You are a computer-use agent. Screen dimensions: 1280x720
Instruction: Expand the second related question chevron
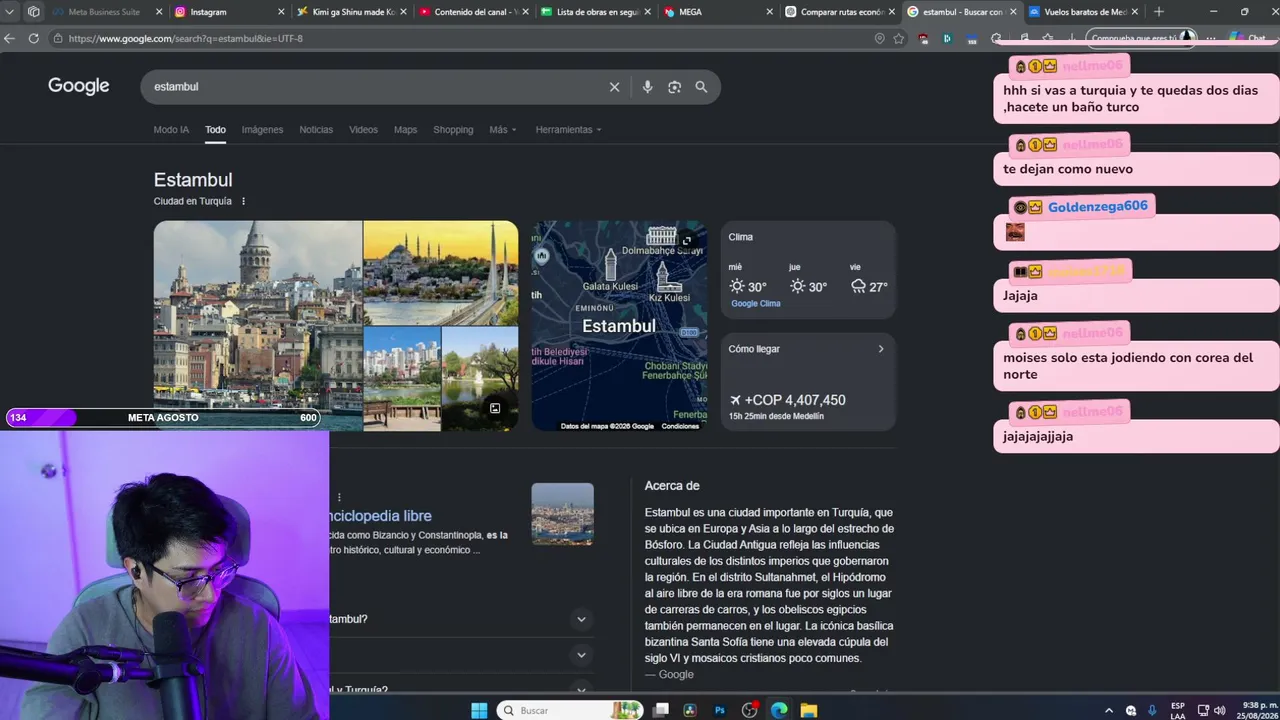581,655
